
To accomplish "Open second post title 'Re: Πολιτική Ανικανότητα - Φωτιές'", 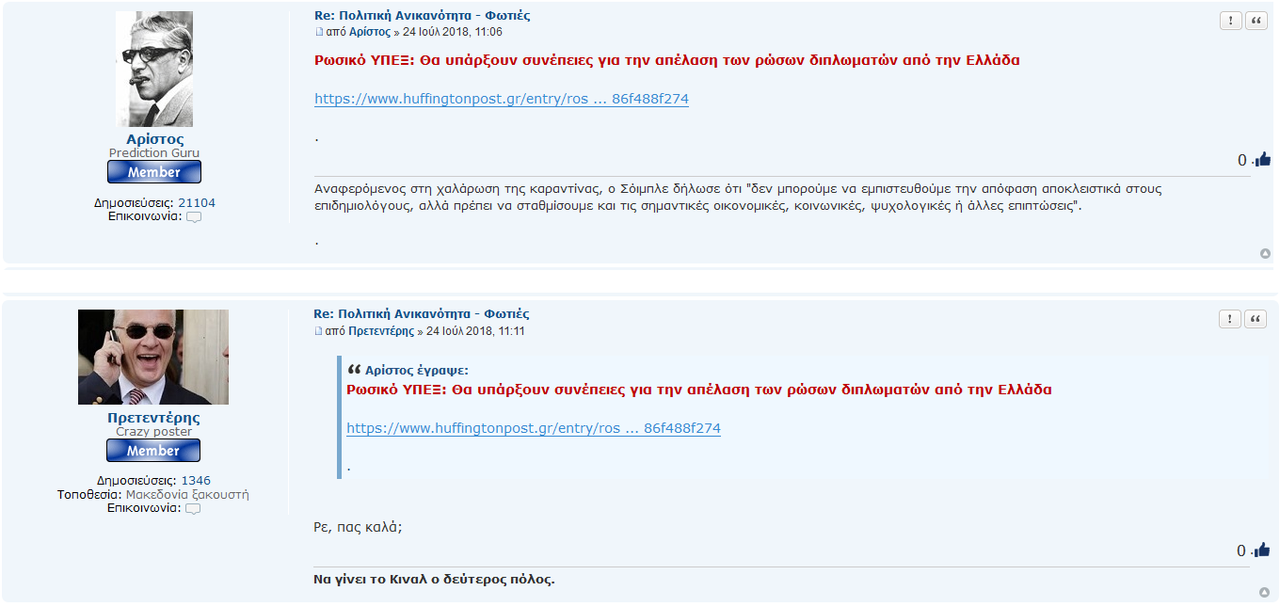I will (422, 314).
